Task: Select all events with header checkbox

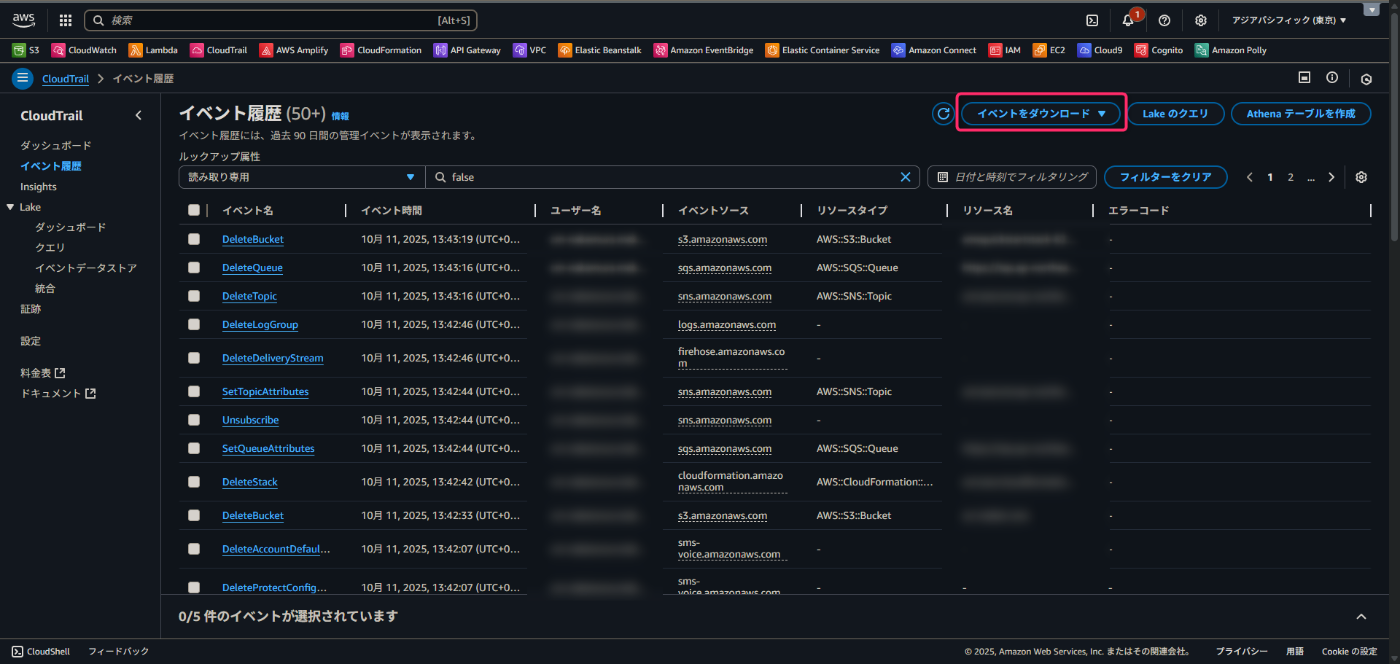Action: (194, 210)
